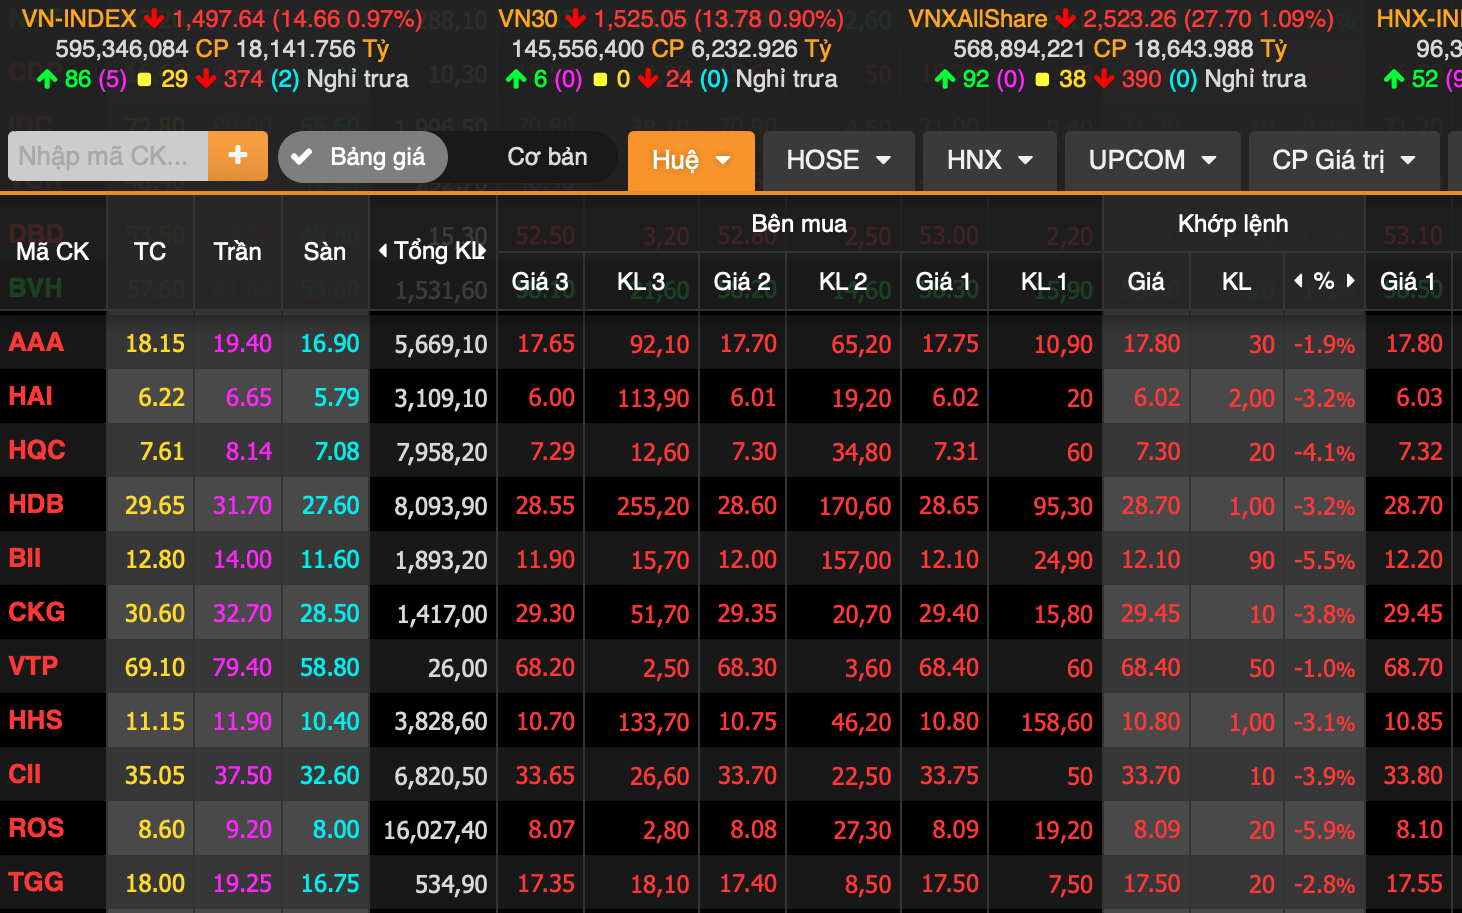Click the left arrow before % column

pyautogui.click(x=1298, y=281)
